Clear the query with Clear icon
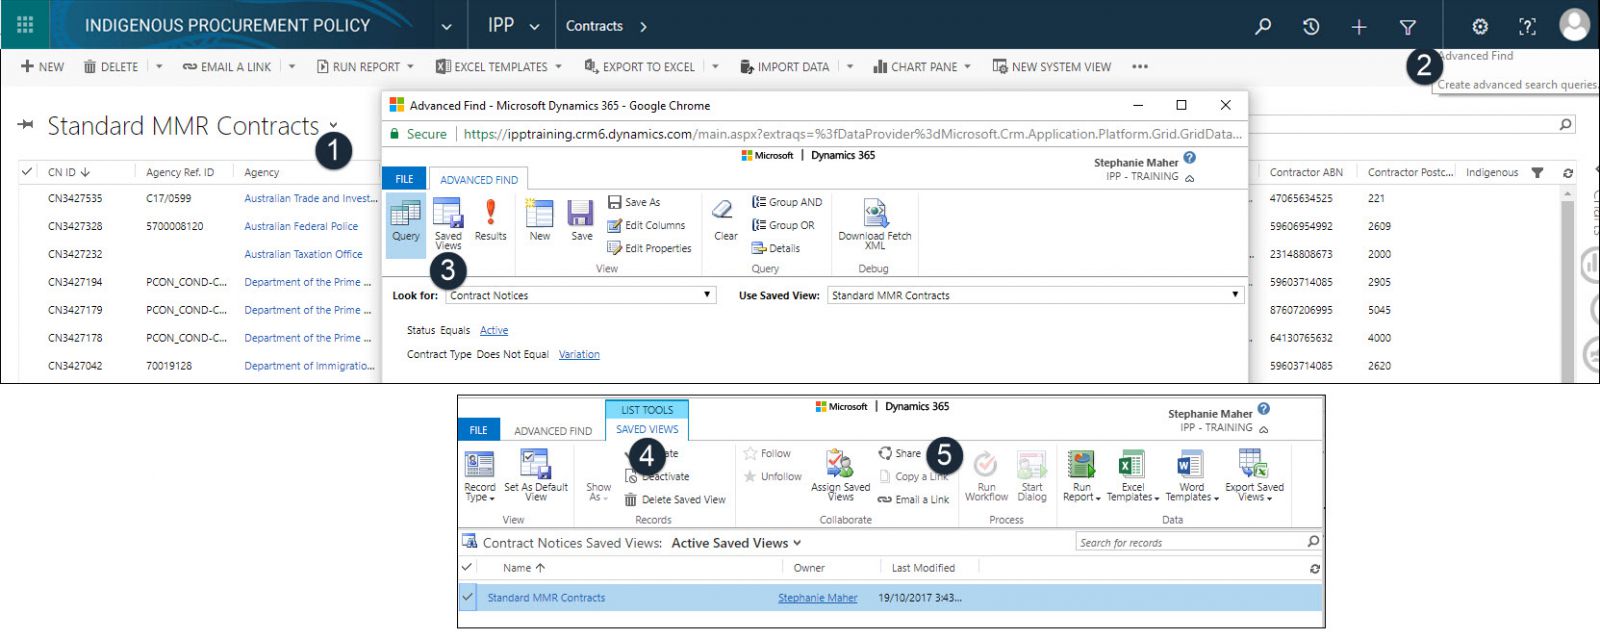Screen dimensions: 1600x639 pos(725,220)
